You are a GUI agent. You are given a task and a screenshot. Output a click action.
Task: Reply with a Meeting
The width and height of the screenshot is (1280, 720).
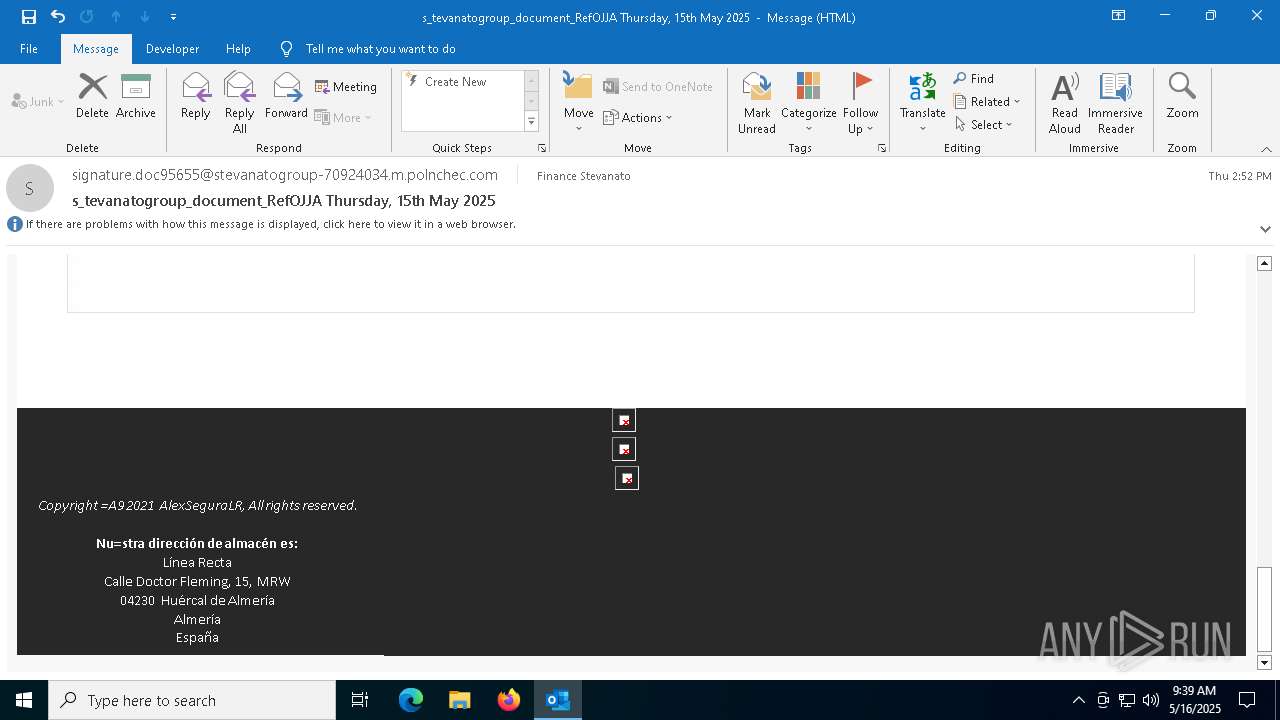tap(346, 87)
